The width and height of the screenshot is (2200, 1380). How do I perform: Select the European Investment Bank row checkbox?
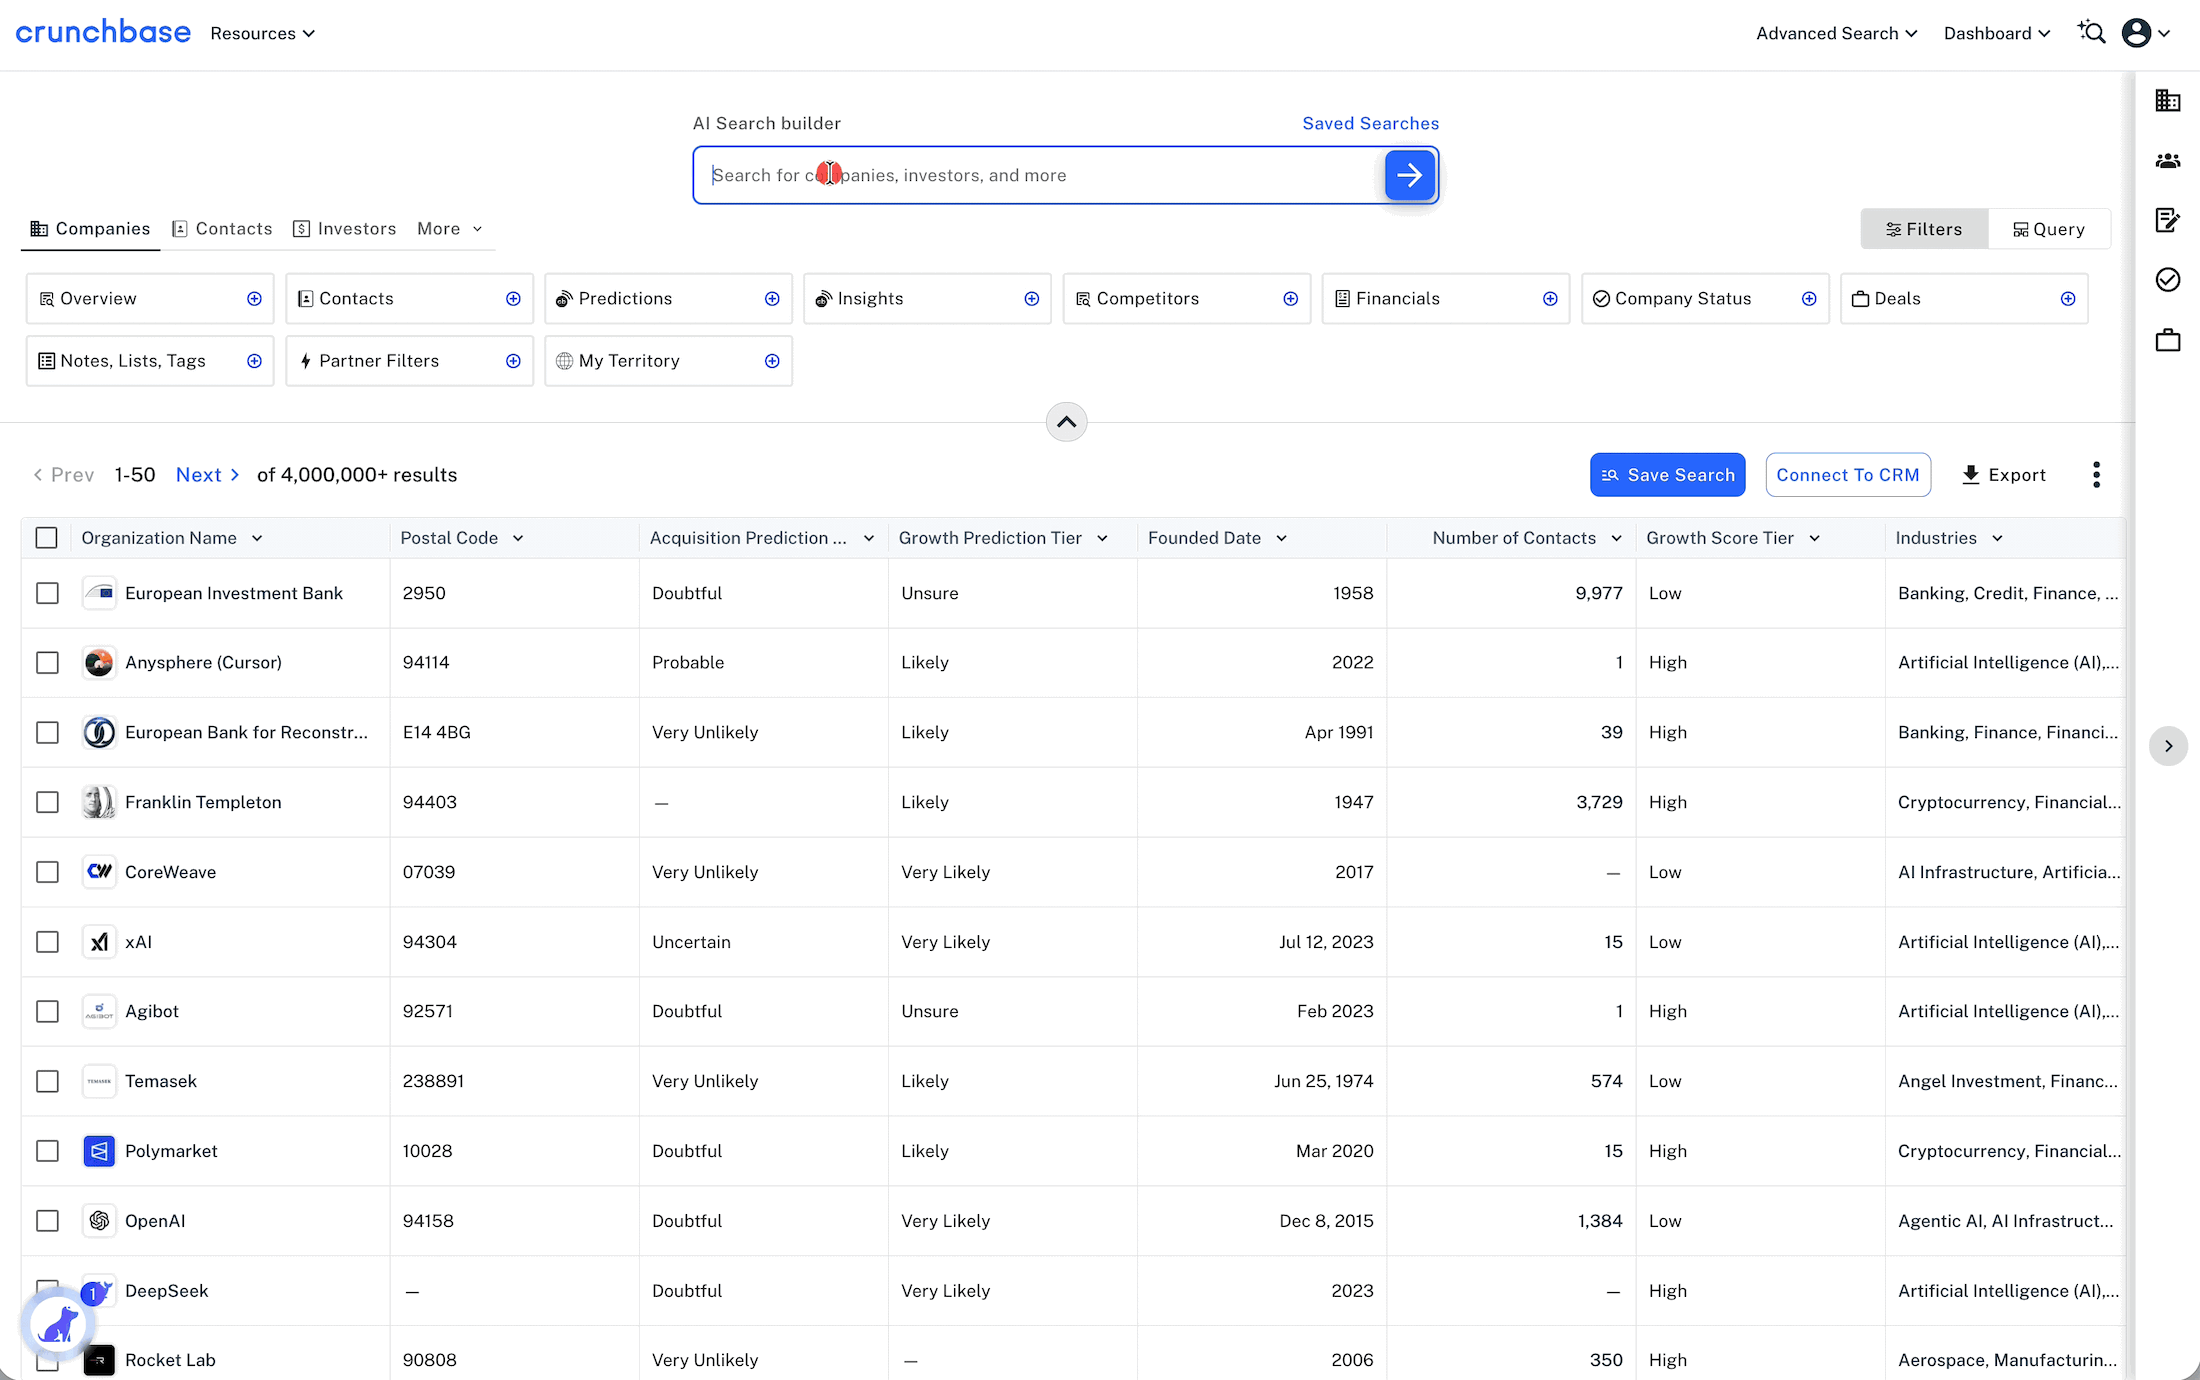pyautogui.click(x=47, y=593)
